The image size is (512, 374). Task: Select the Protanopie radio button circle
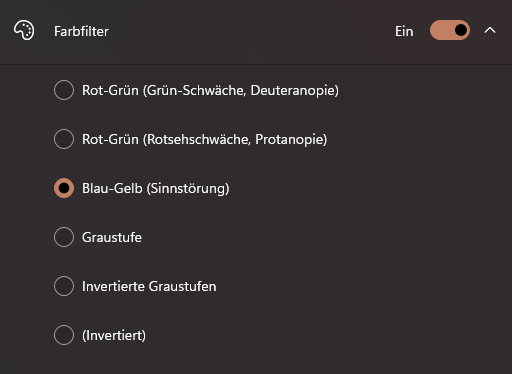pyautogui.click(x=64, y=139)
